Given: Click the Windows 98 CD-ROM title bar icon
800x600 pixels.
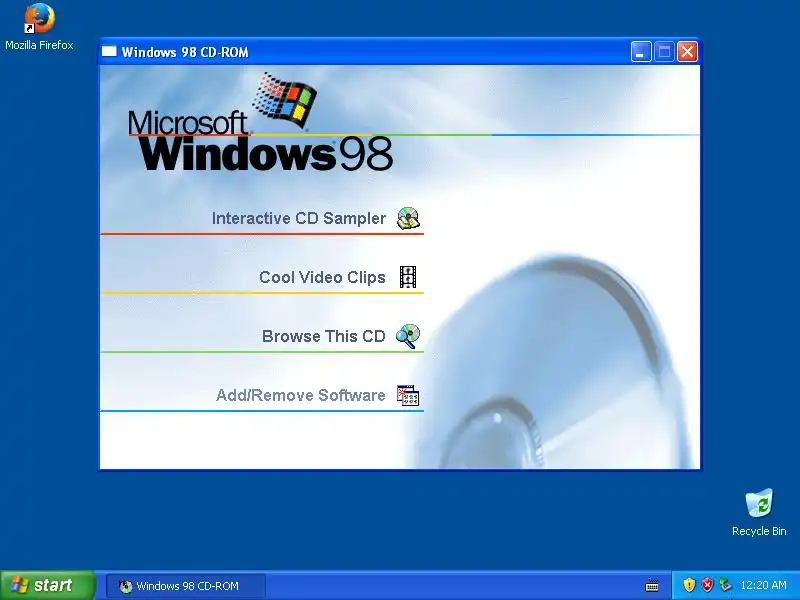Looking at the screenshot, I should coord(109,52).
